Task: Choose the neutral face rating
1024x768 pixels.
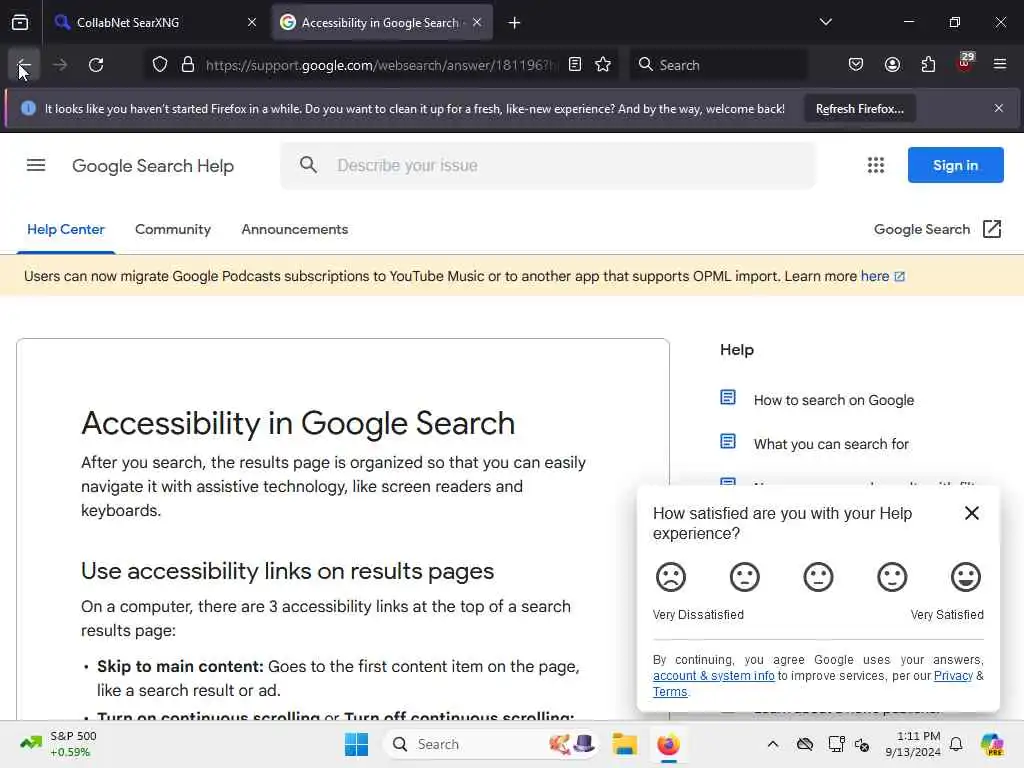Action: [x=818, y=577]
